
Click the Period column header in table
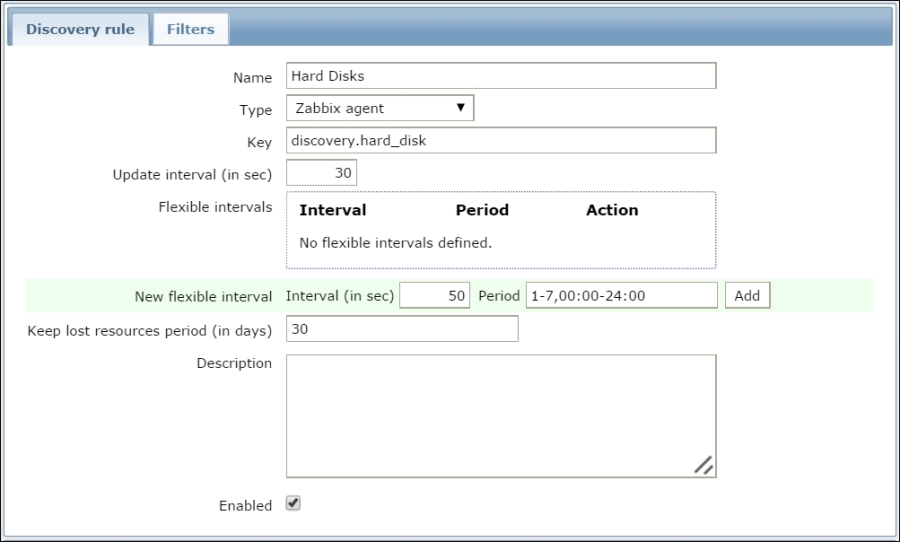pos(482,210)
